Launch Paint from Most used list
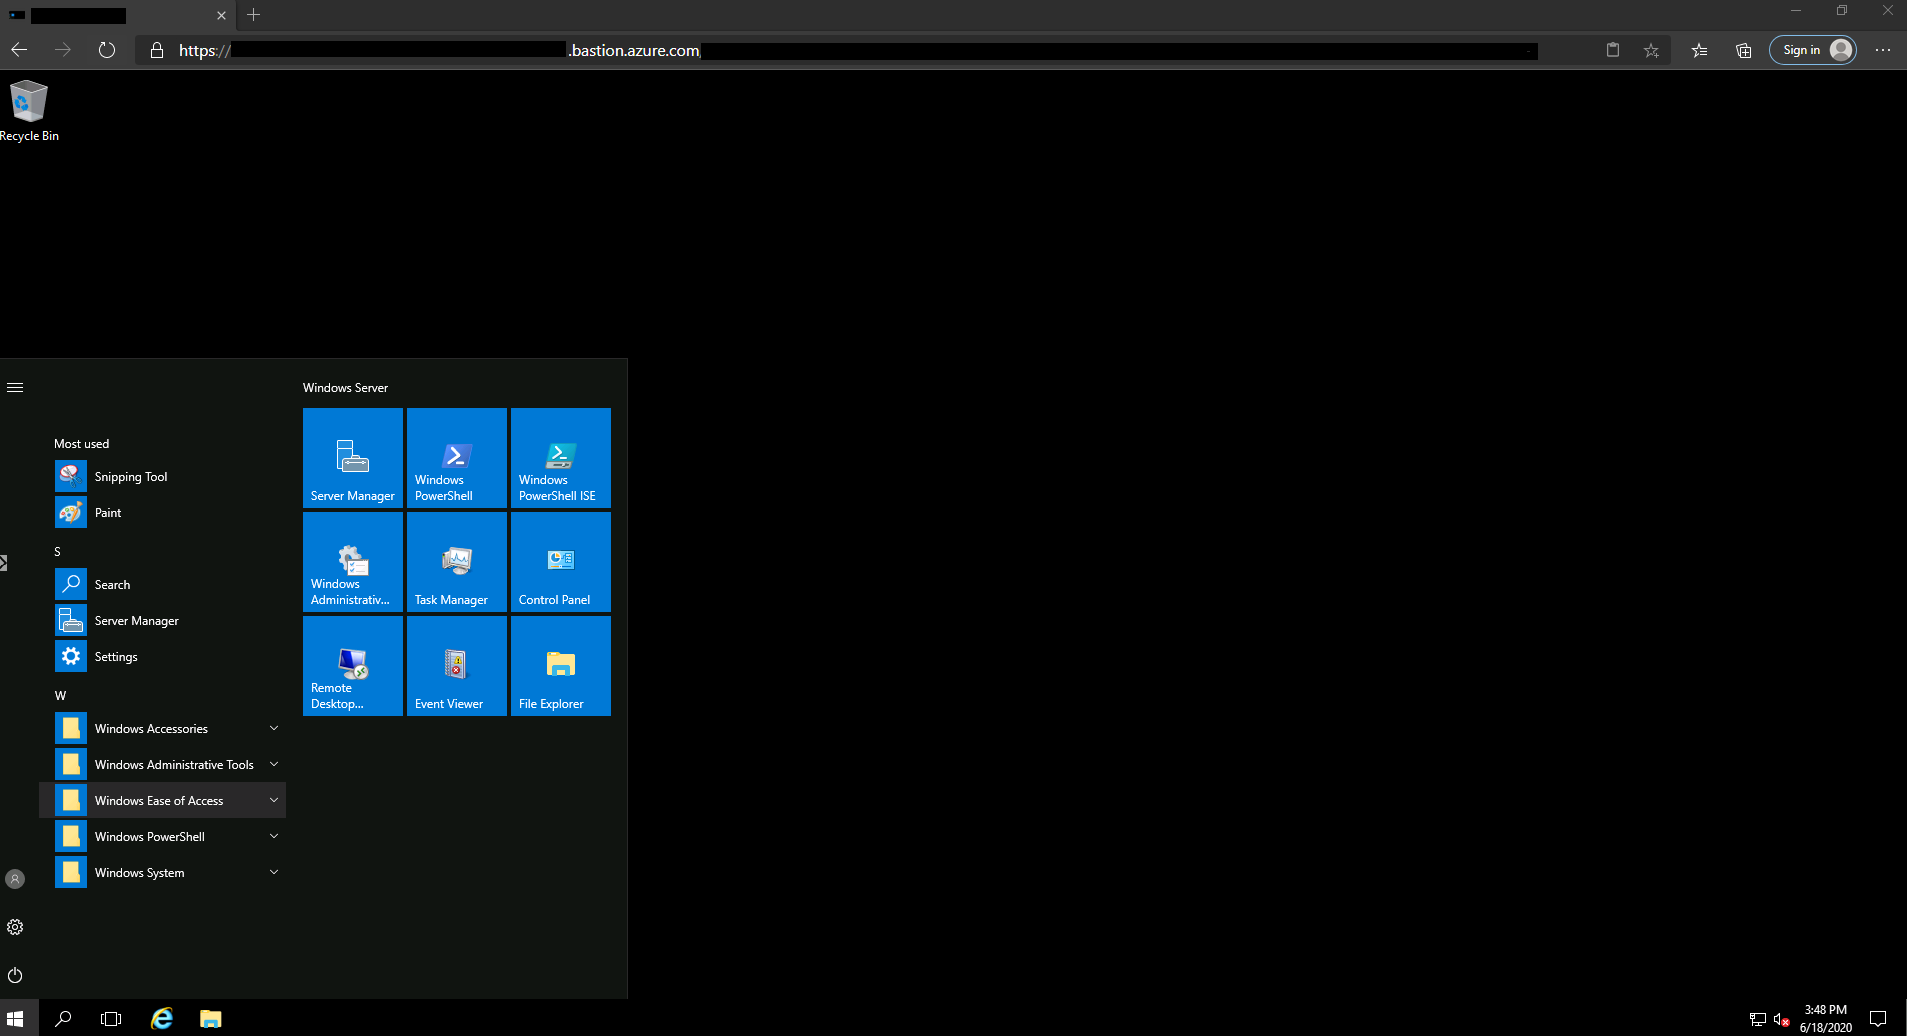The image size is (1907, 1036). point(162,512)
